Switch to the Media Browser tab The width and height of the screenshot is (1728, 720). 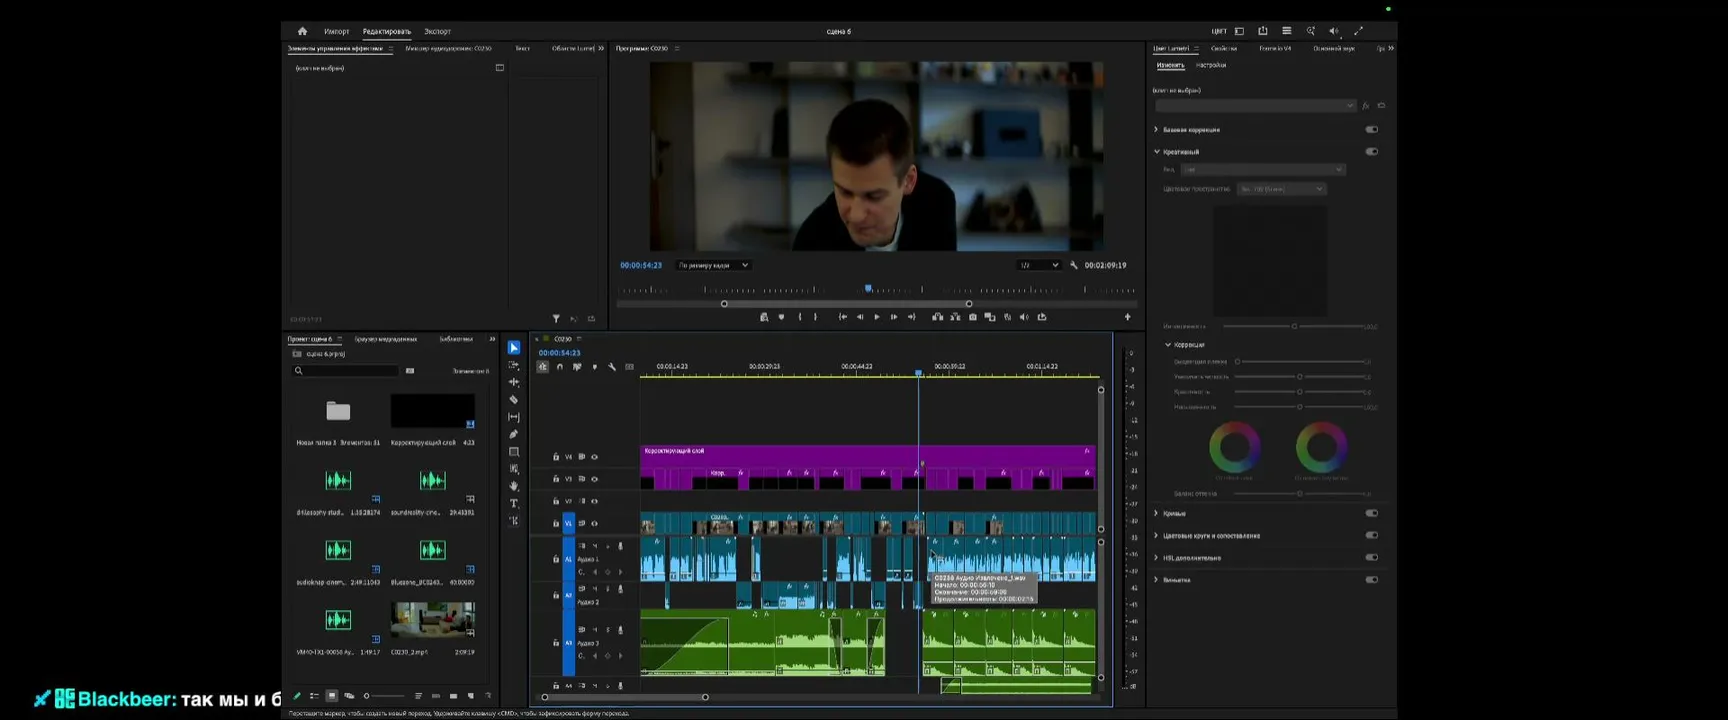click(386, 339)
